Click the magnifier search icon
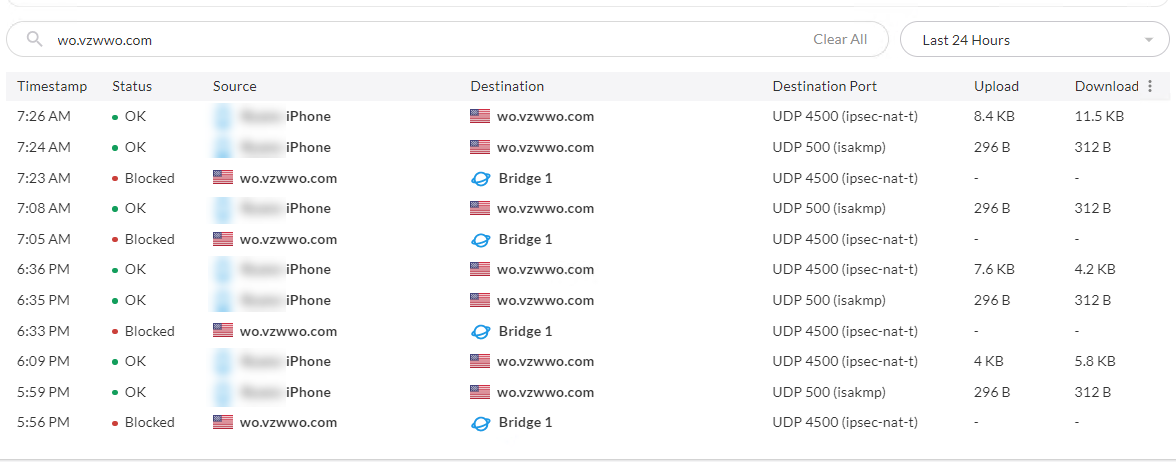This screenshot has height=462, width=1176. click(35, 40)
